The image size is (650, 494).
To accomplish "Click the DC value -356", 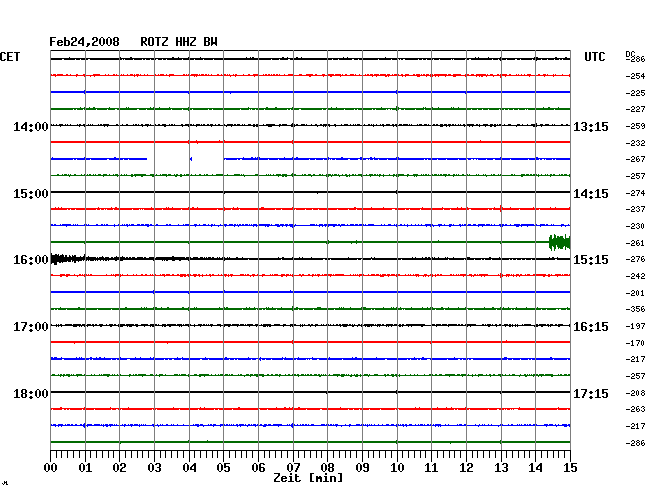I will [635, 309].
